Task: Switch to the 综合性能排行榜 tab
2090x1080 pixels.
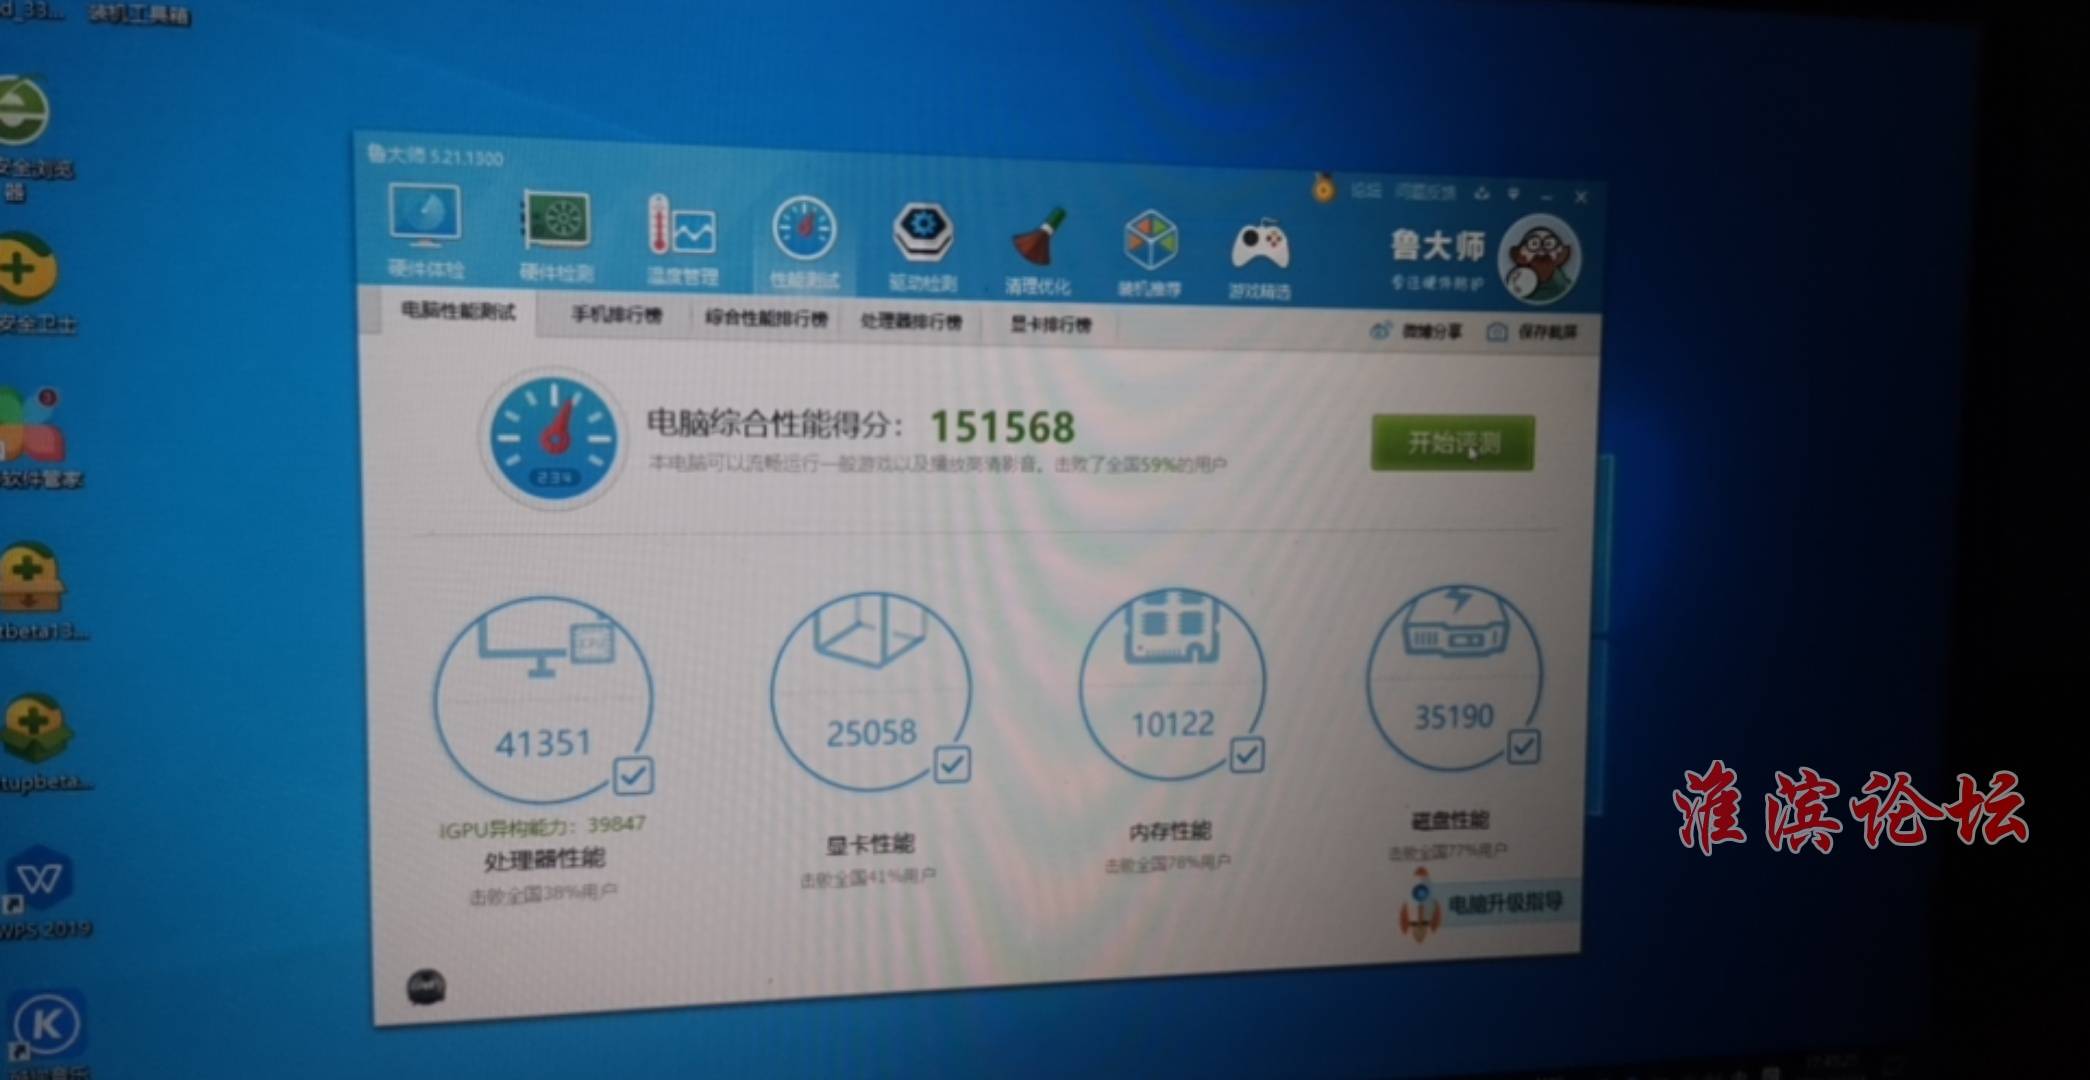Action: point(766,319)
